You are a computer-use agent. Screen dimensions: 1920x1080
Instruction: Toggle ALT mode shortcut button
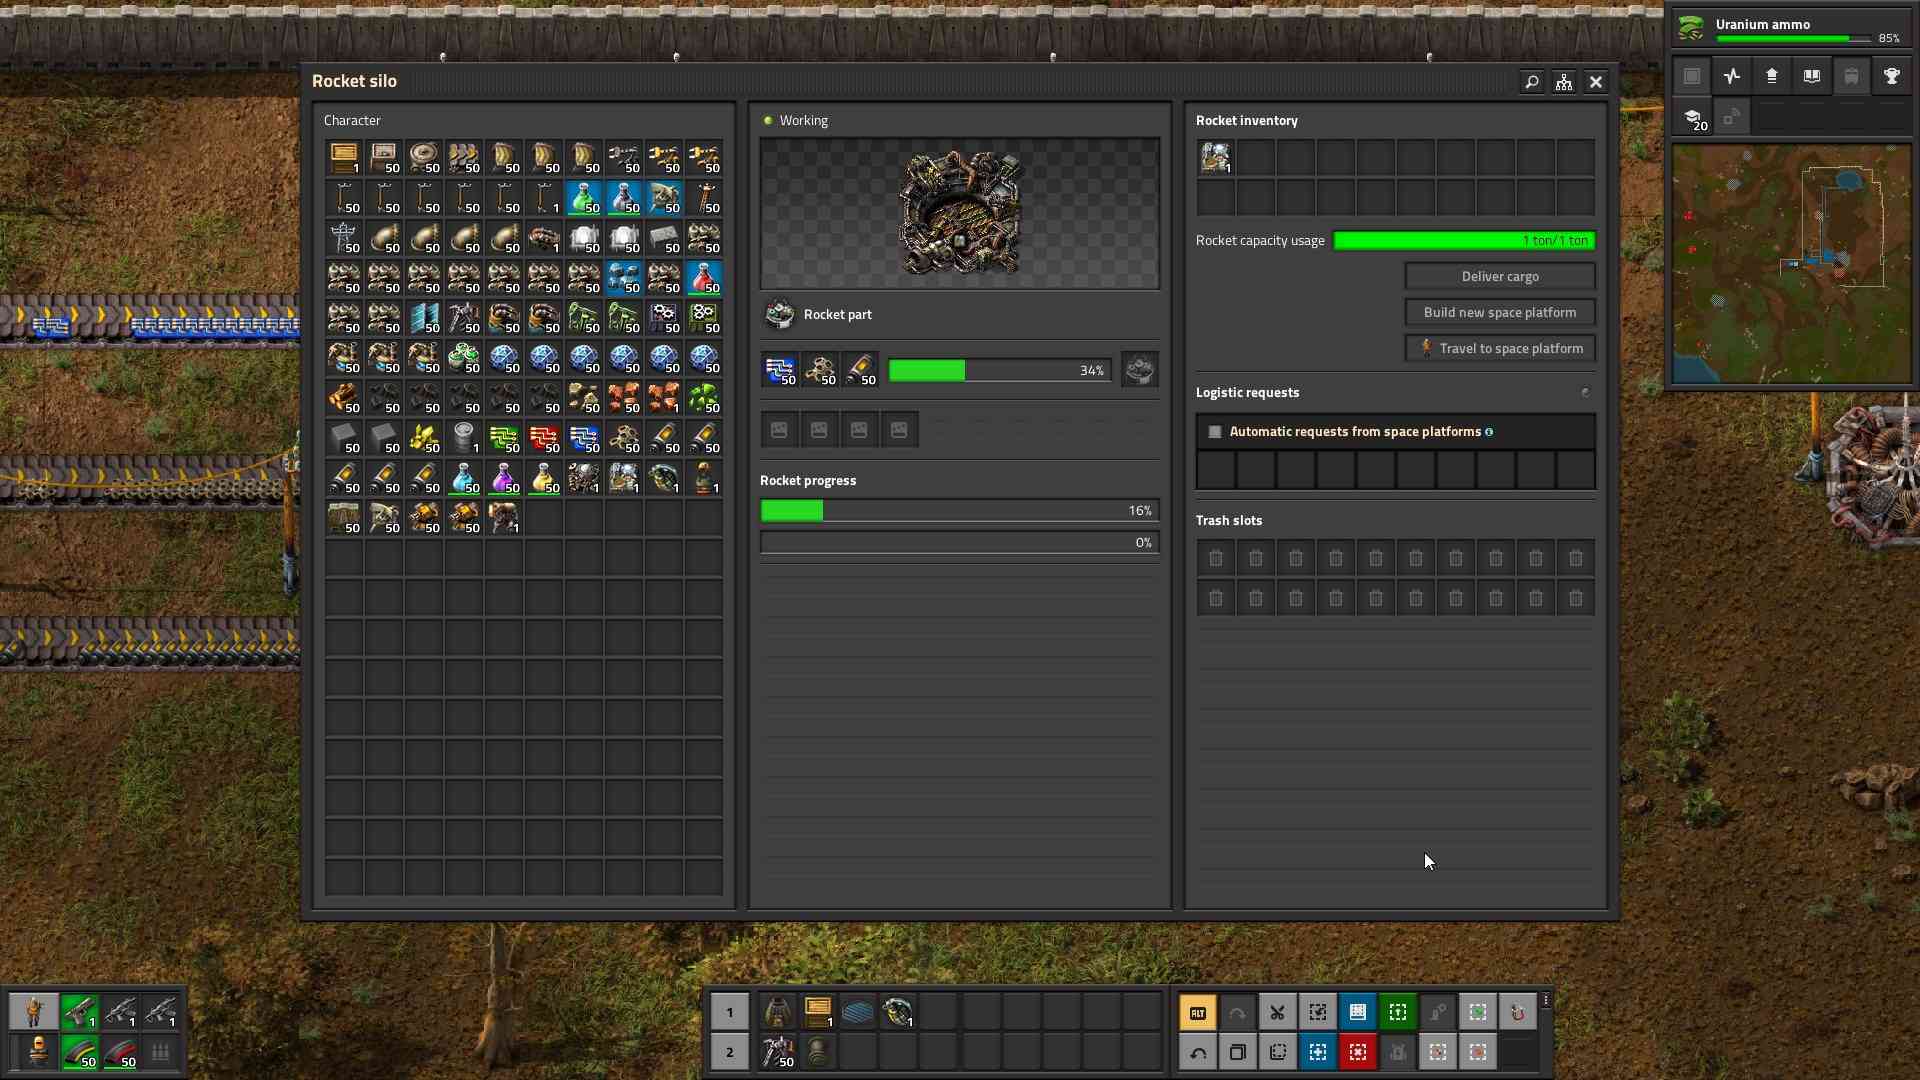click(1197, 1013)
